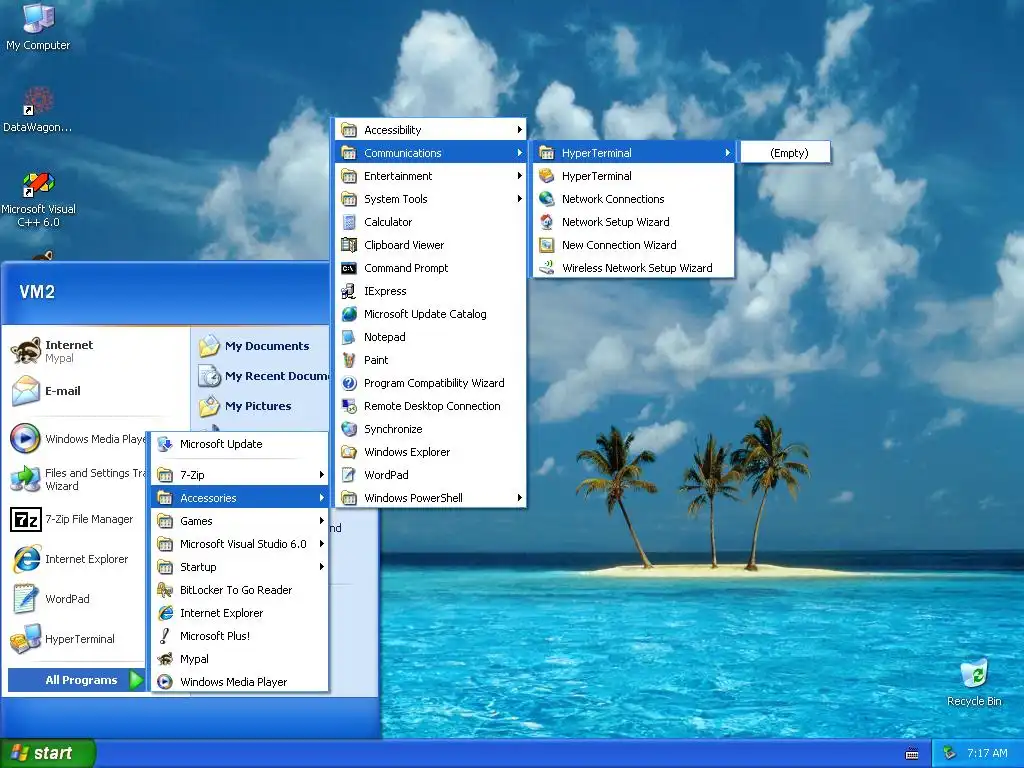Click the Paint icon in Accessories
This screenshot has height=768, width=1024.
click(x=349, y=360)
